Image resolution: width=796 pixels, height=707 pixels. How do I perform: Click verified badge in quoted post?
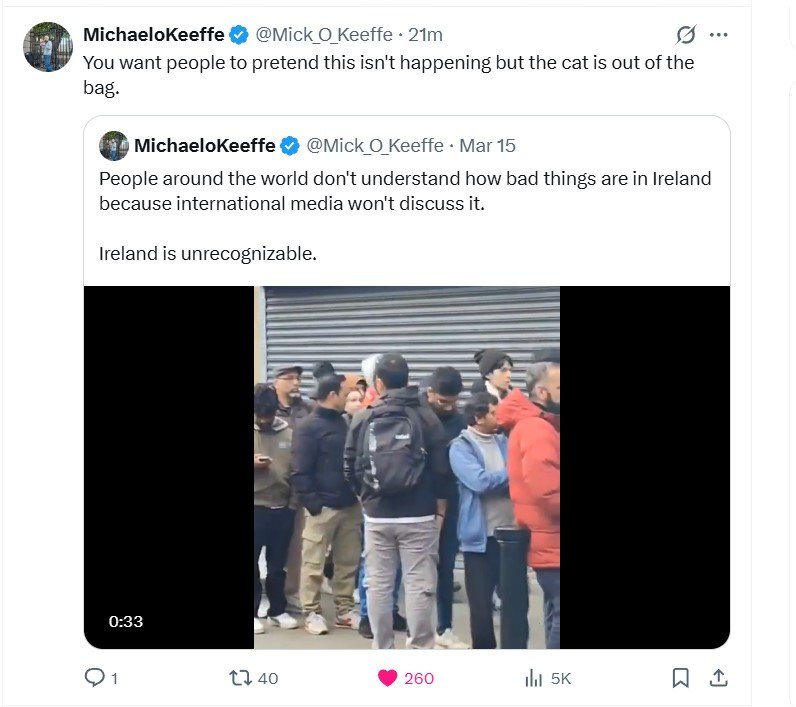tap(290, 146)
